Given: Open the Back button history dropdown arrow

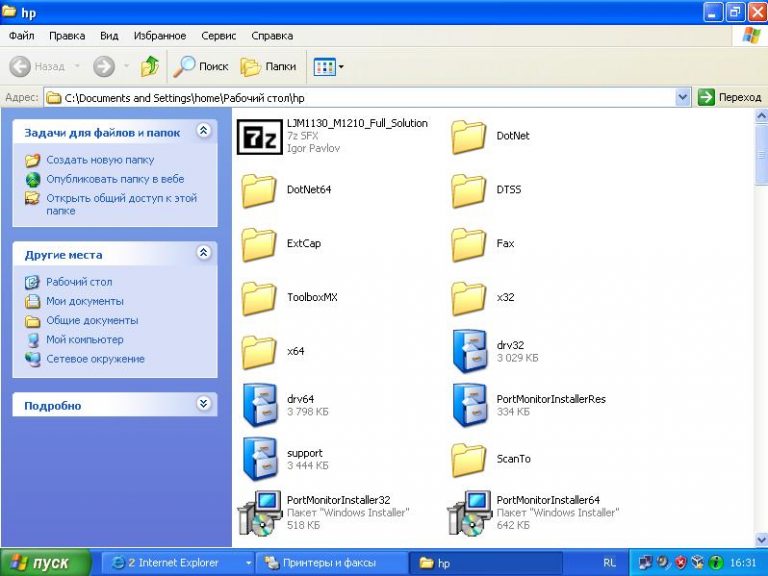Looking at the screenshot, I should coord(77,66).
